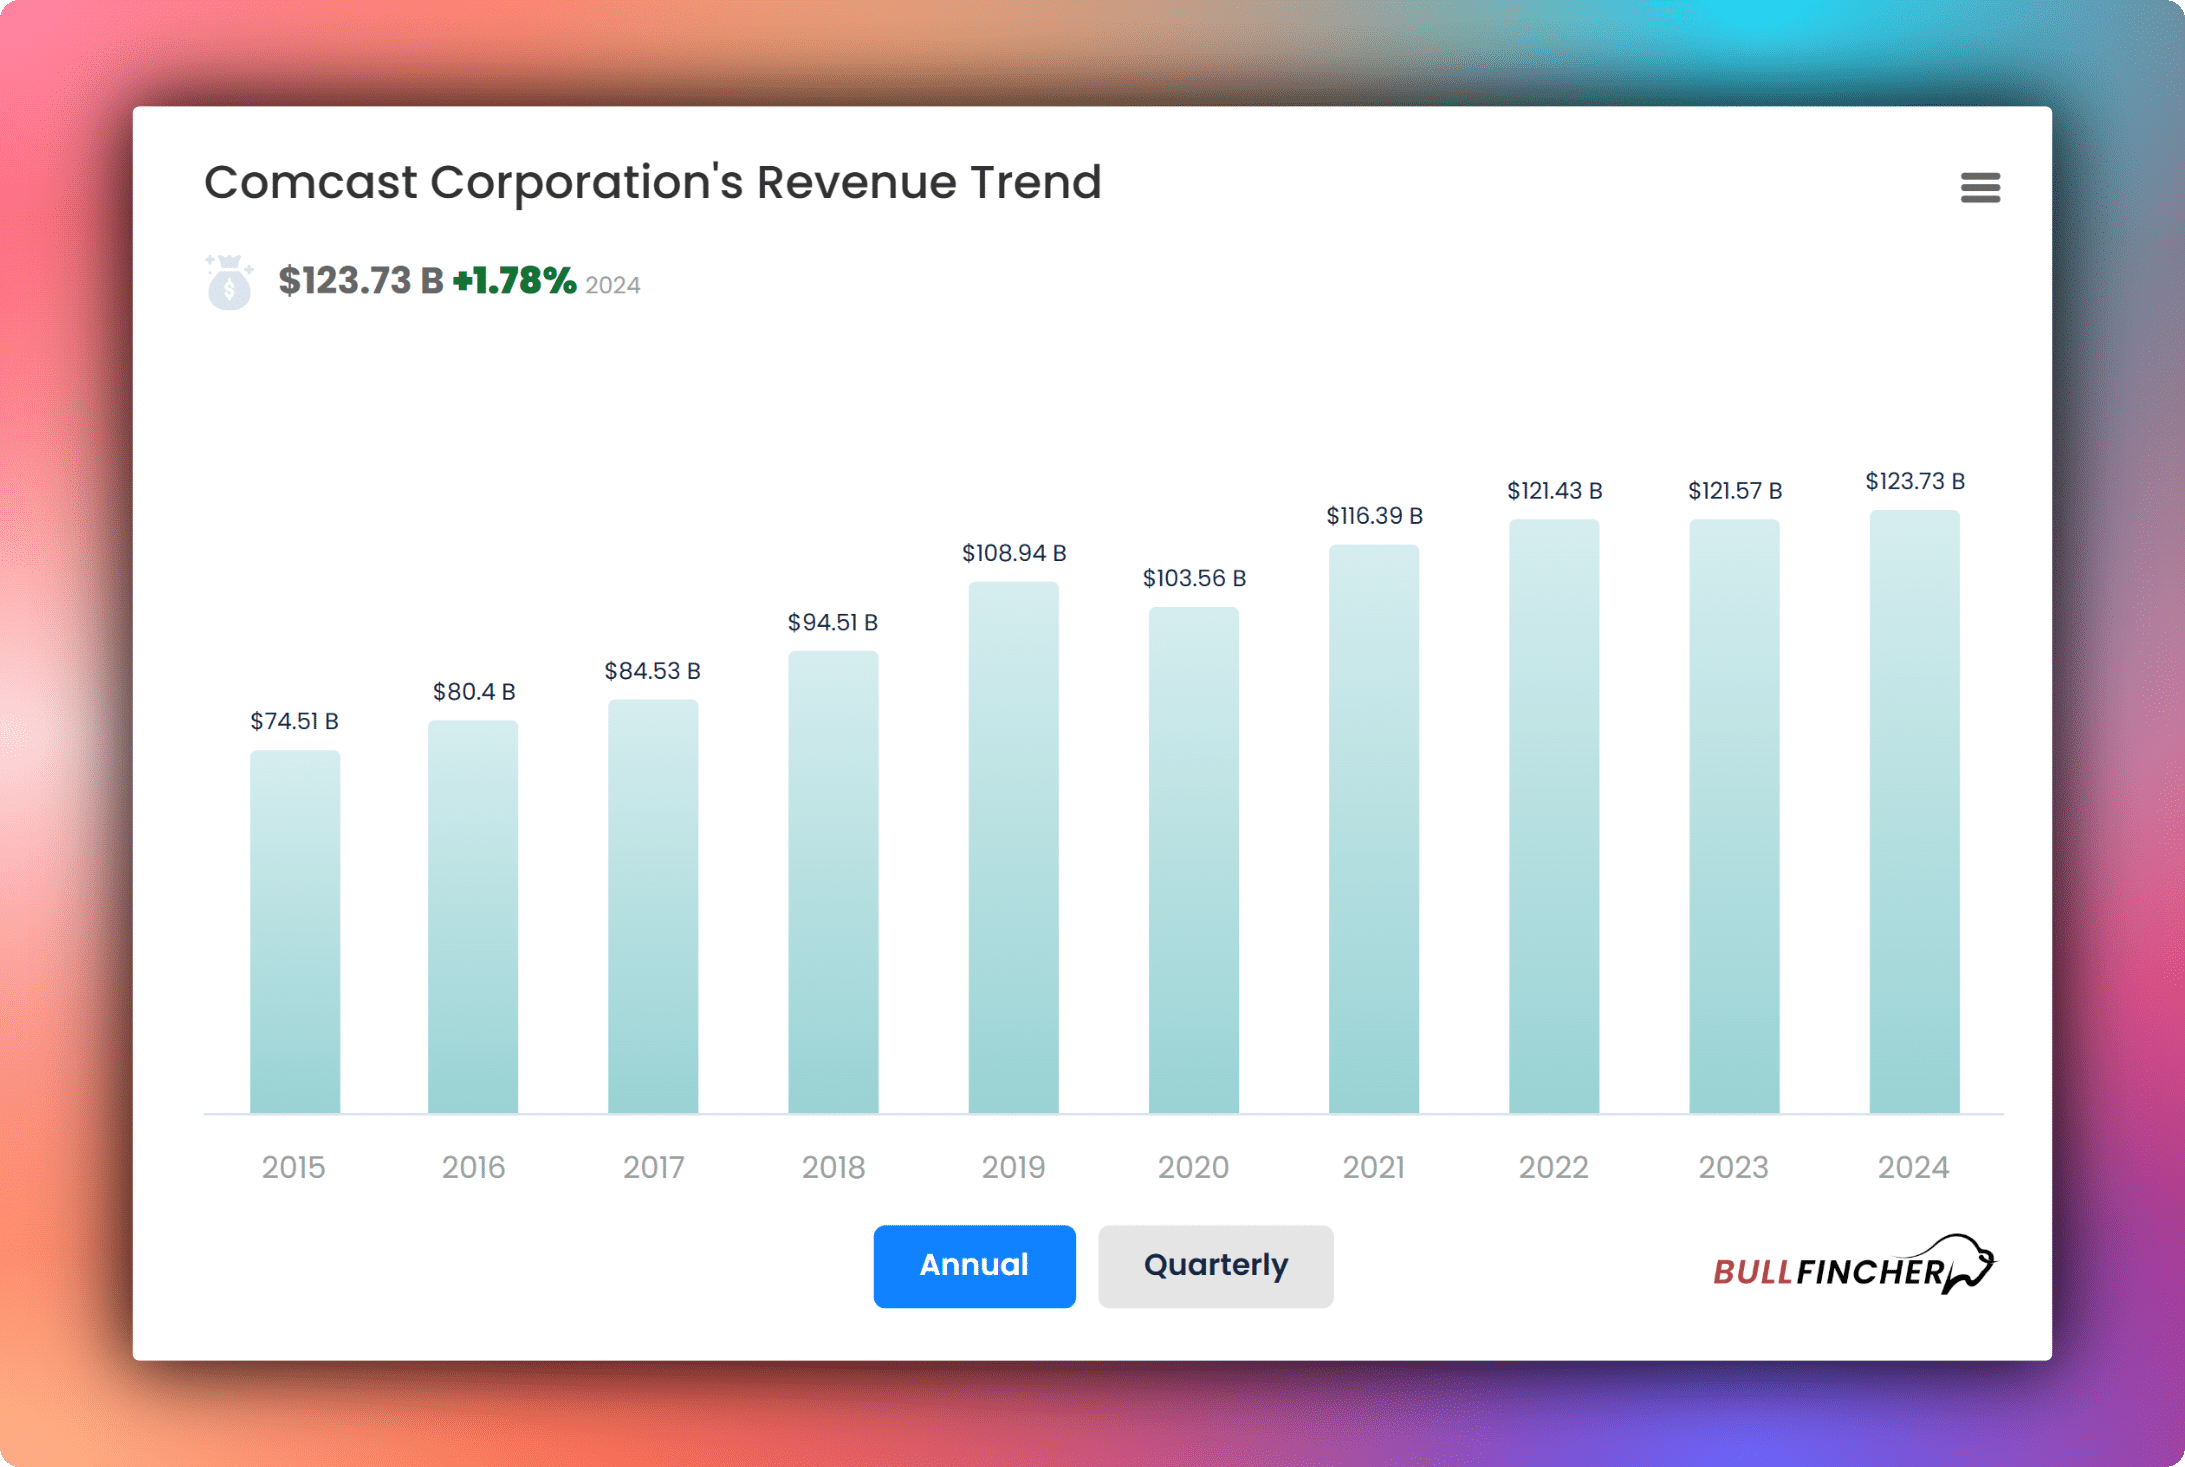This screenshot has width=2185, height=1467.
Task: Click the $94.51 B data label
Action: (833, 622)
